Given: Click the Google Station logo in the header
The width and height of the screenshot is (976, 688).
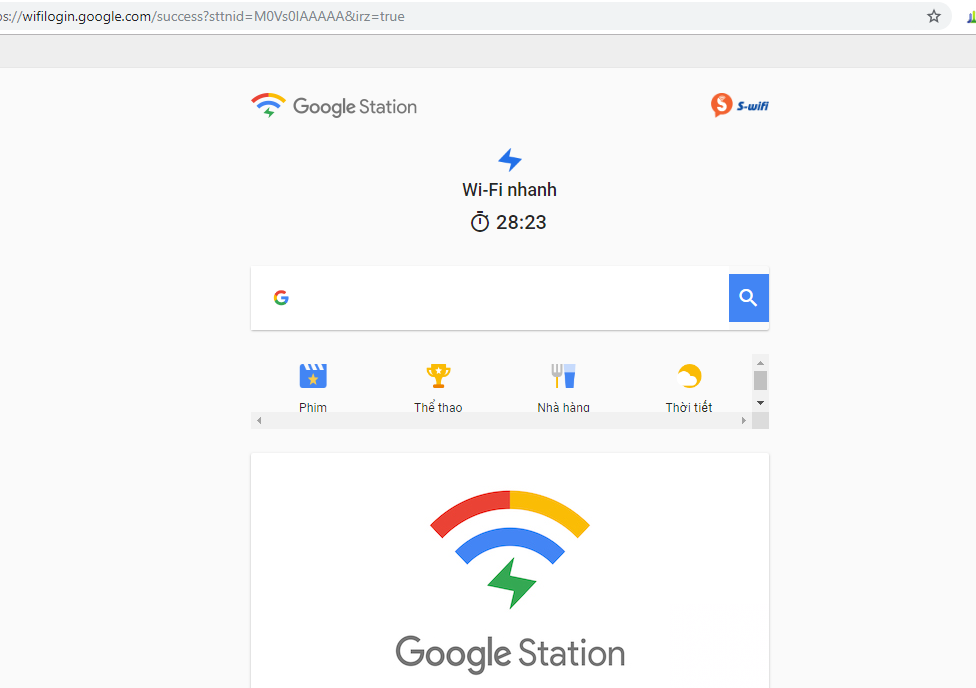Looking at the screenshot, I should 334,106.
